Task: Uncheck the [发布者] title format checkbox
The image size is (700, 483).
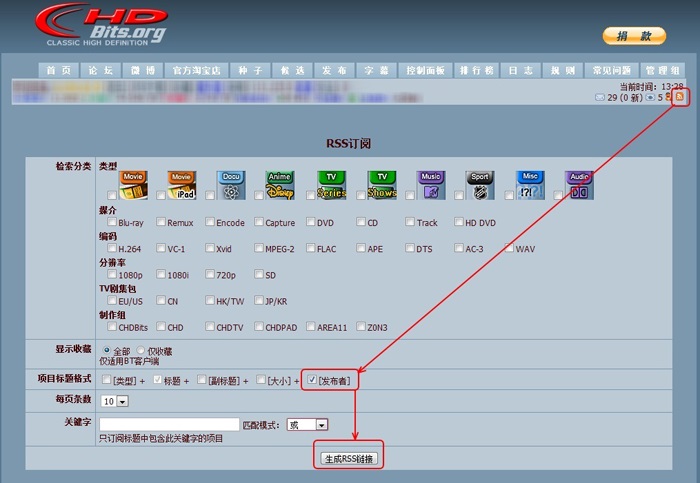Action: (313, 380)
